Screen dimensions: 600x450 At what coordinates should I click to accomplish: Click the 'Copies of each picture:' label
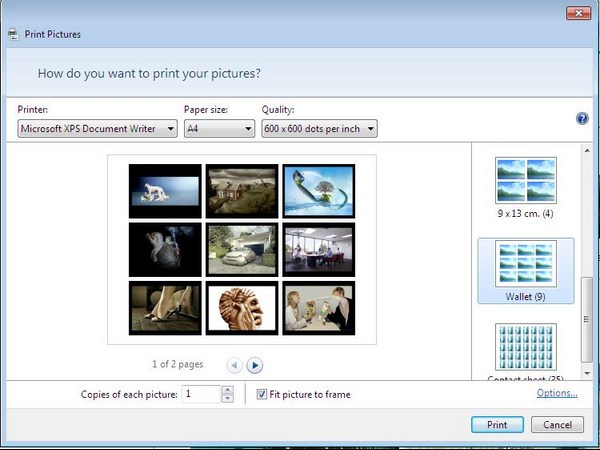(129, 395)
